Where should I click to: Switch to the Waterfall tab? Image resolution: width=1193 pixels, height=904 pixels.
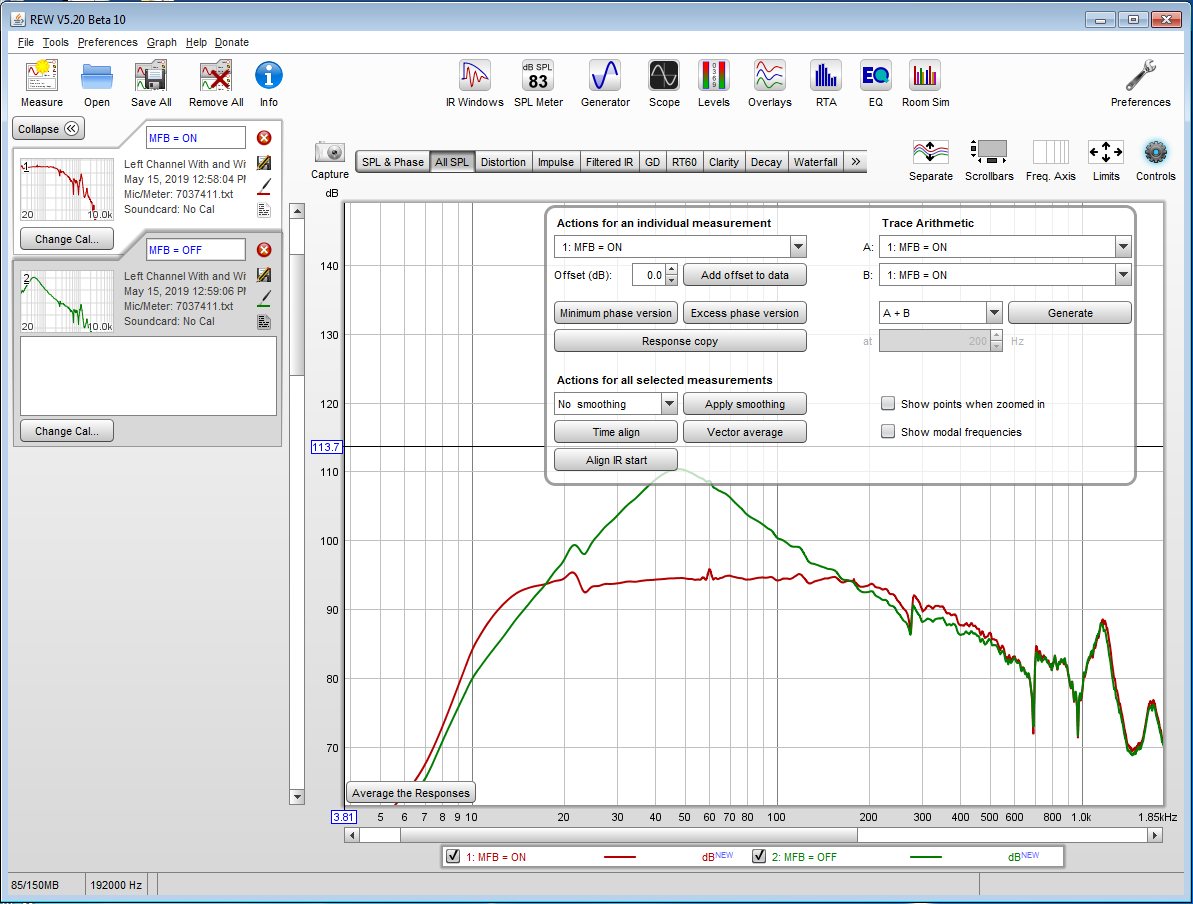coord(815,161)
